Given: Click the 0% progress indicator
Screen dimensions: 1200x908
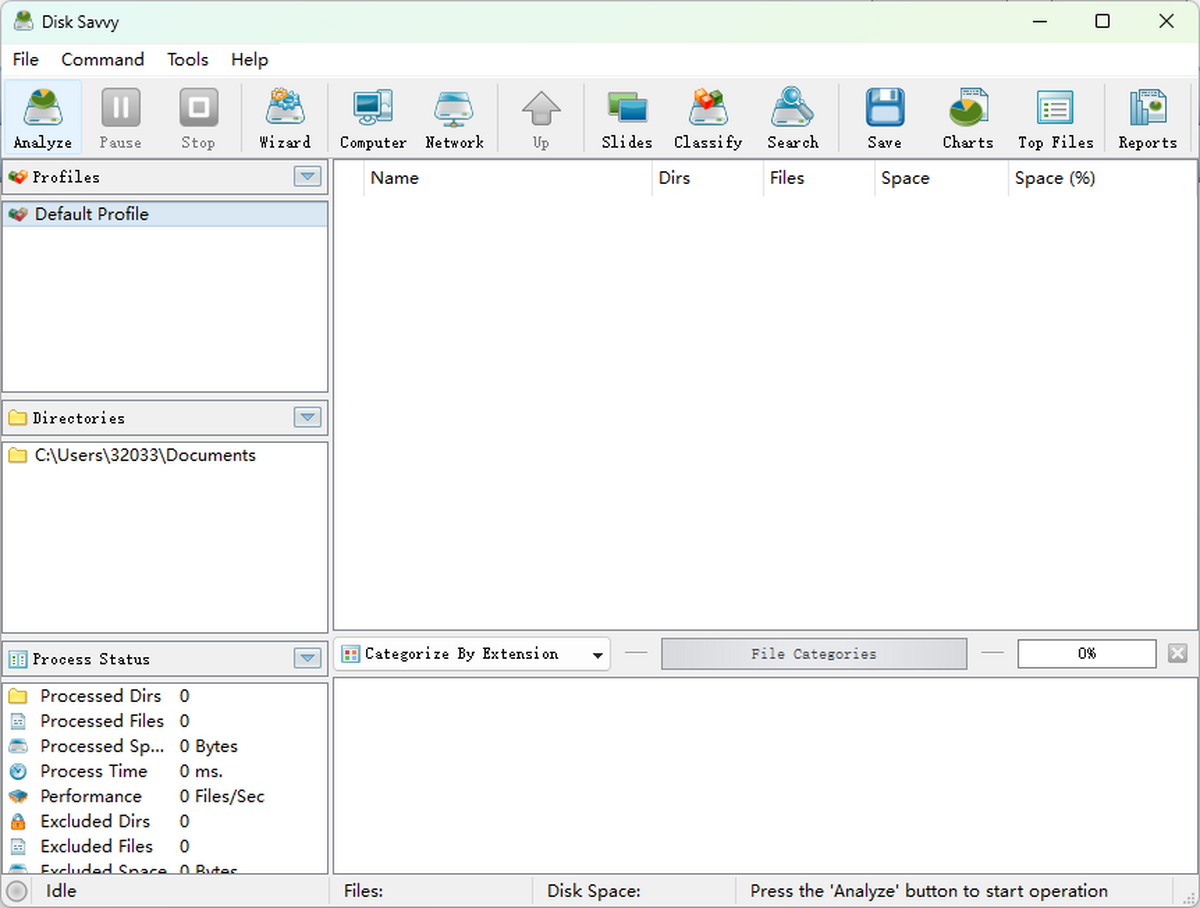Looking at the screenshot, I should click(x=1086, y=653).
